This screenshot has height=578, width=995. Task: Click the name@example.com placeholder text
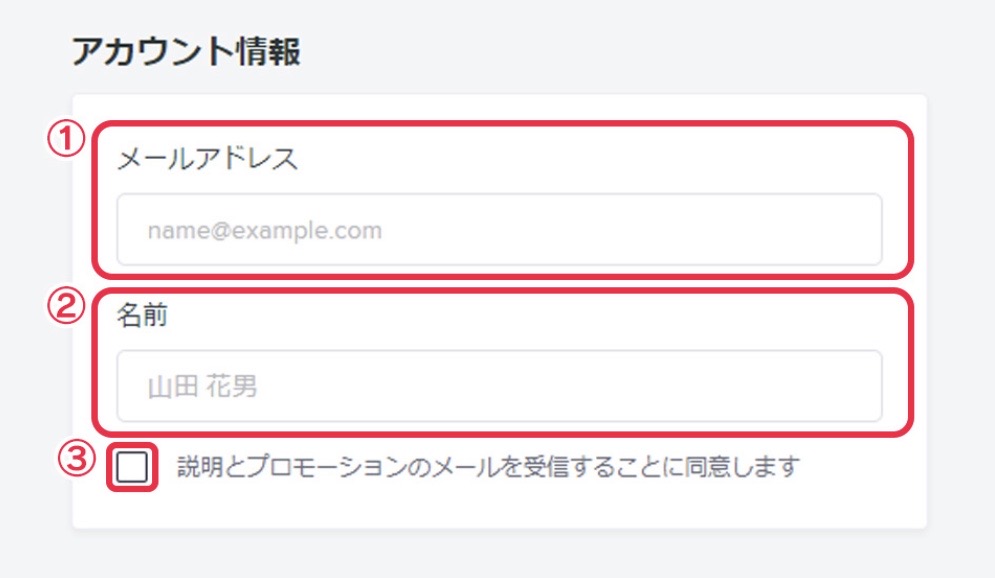pos(265,230)
